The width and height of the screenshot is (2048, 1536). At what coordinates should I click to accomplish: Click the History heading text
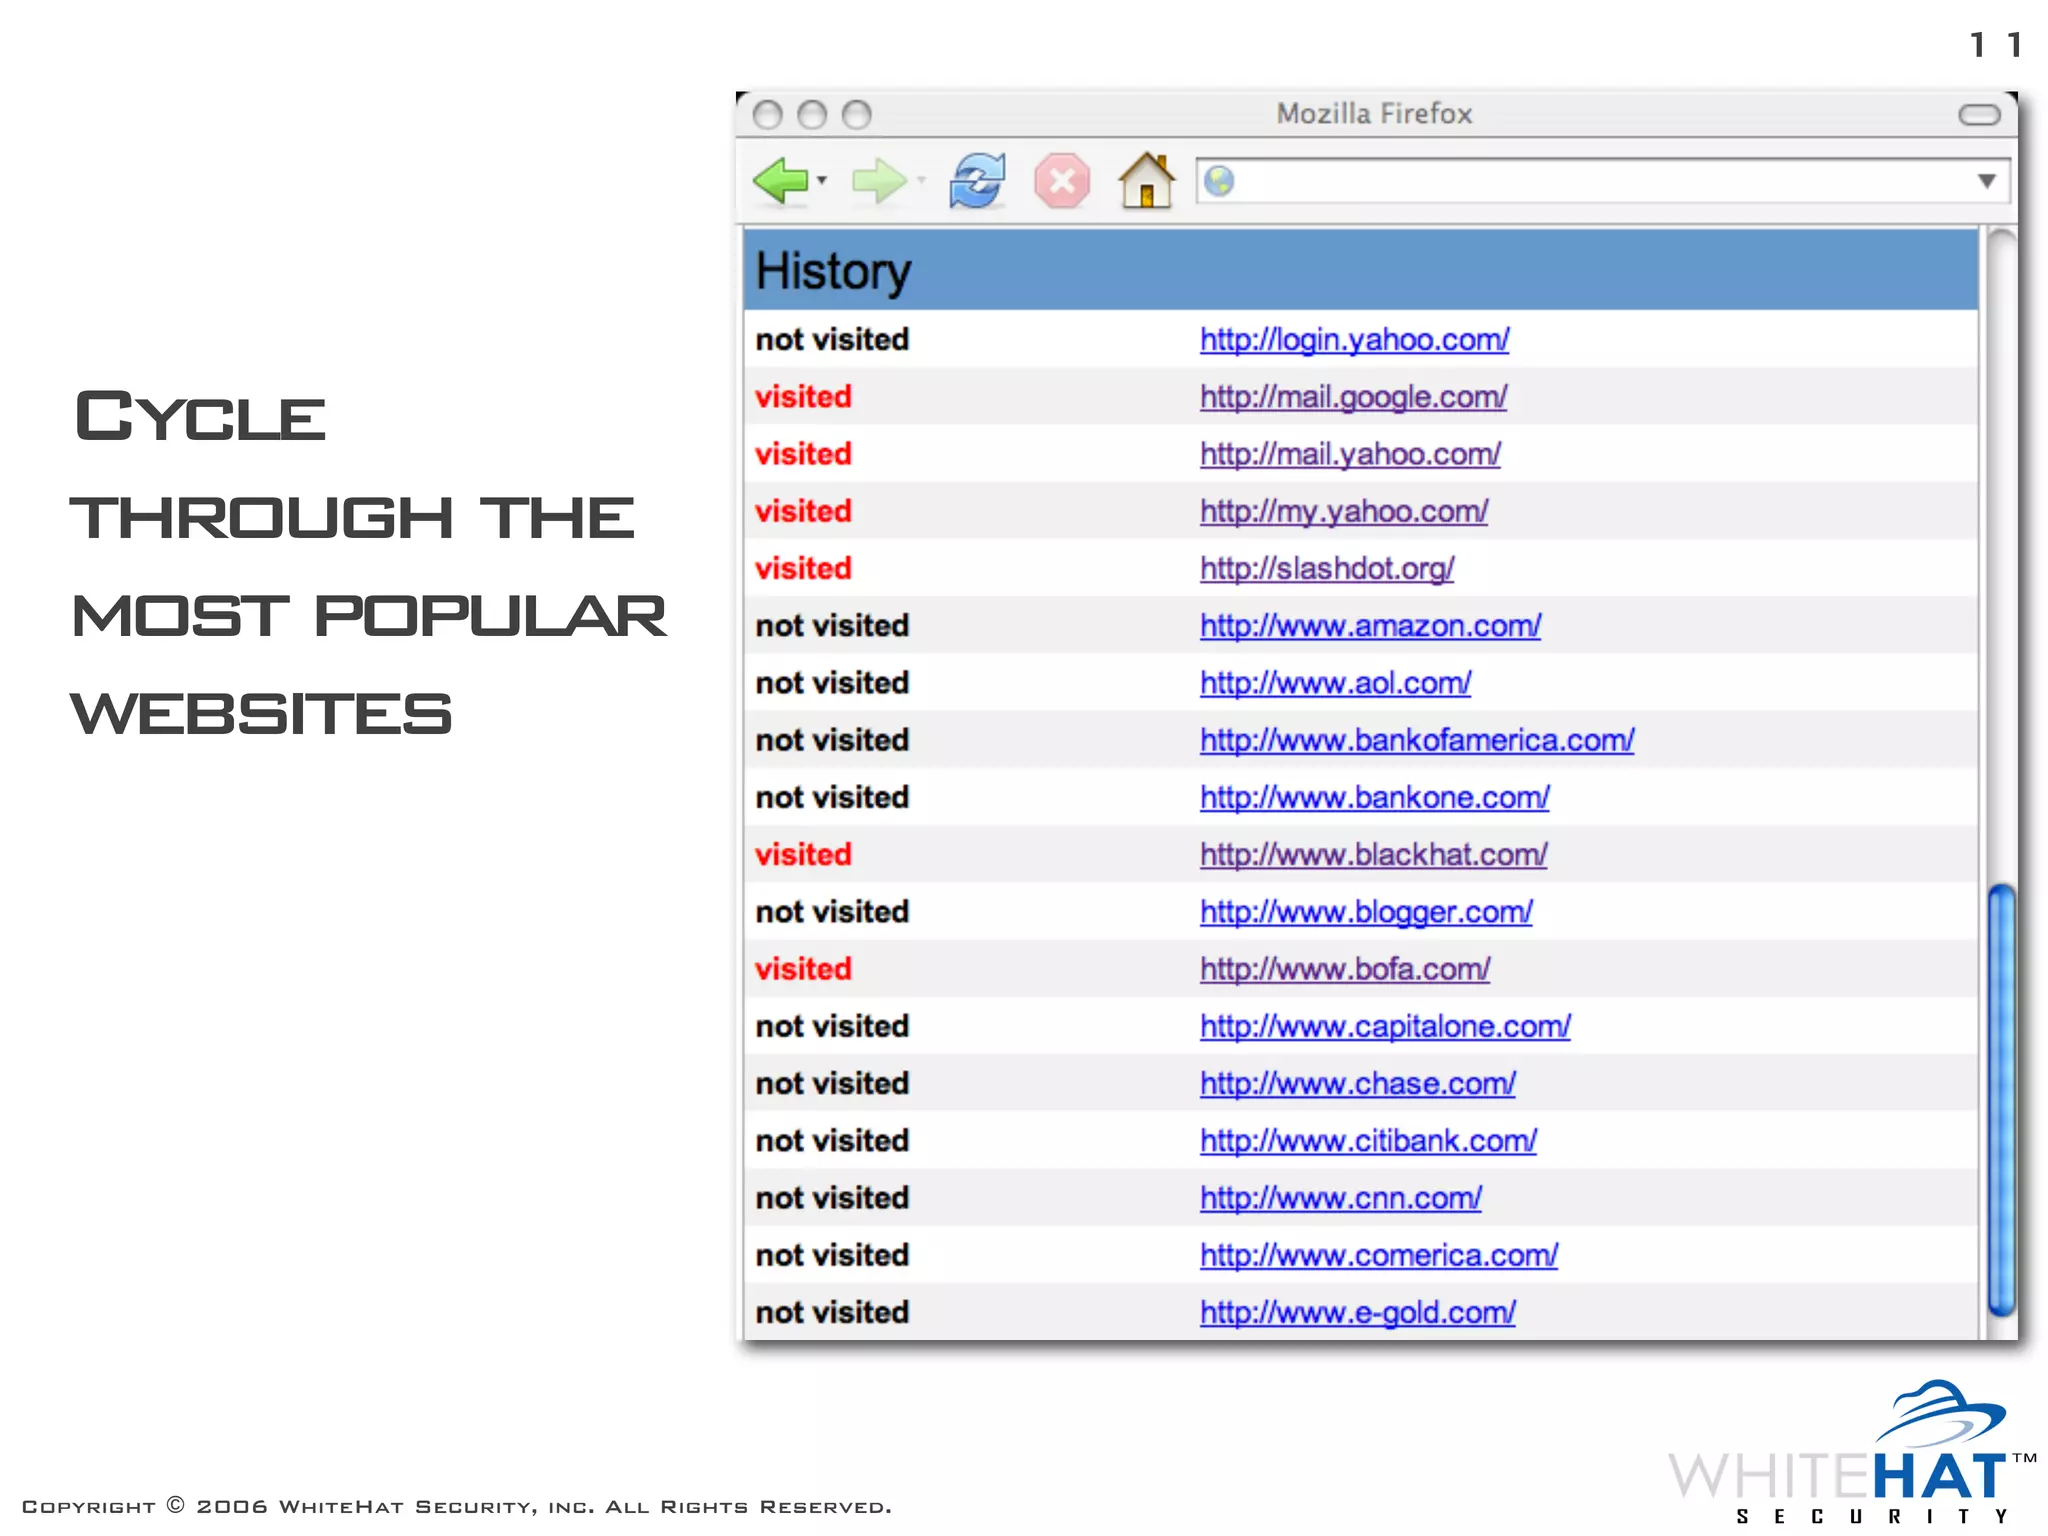coord(833,271)
